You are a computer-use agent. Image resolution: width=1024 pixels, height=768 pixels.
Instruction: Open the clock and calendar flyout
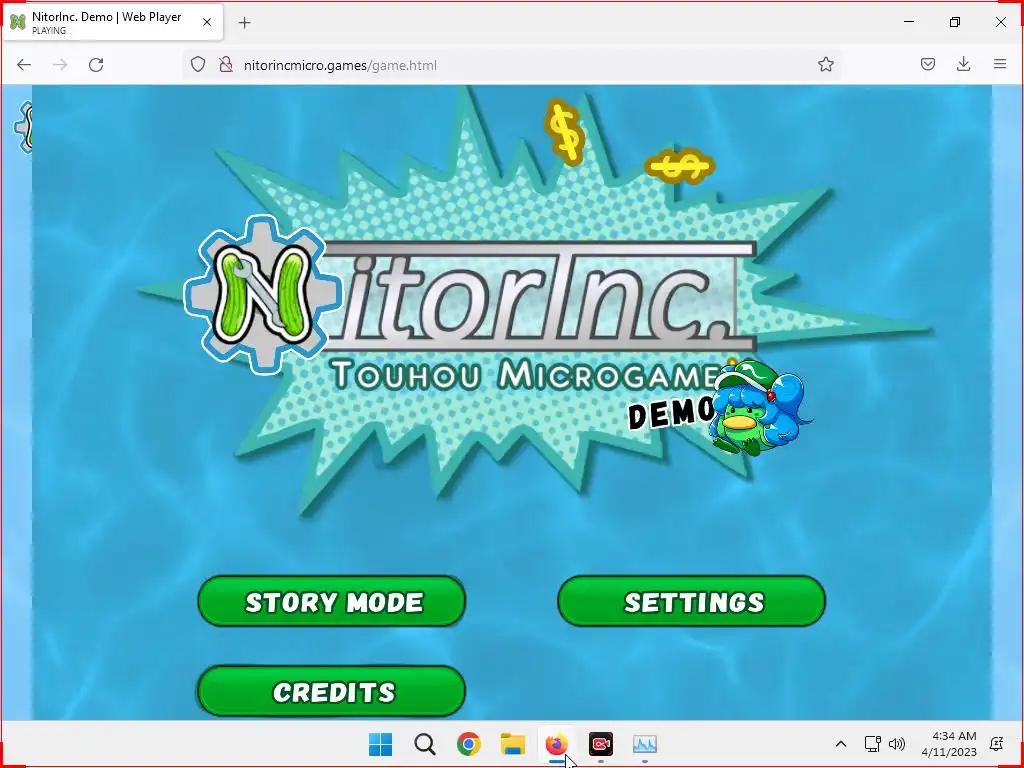949,744
